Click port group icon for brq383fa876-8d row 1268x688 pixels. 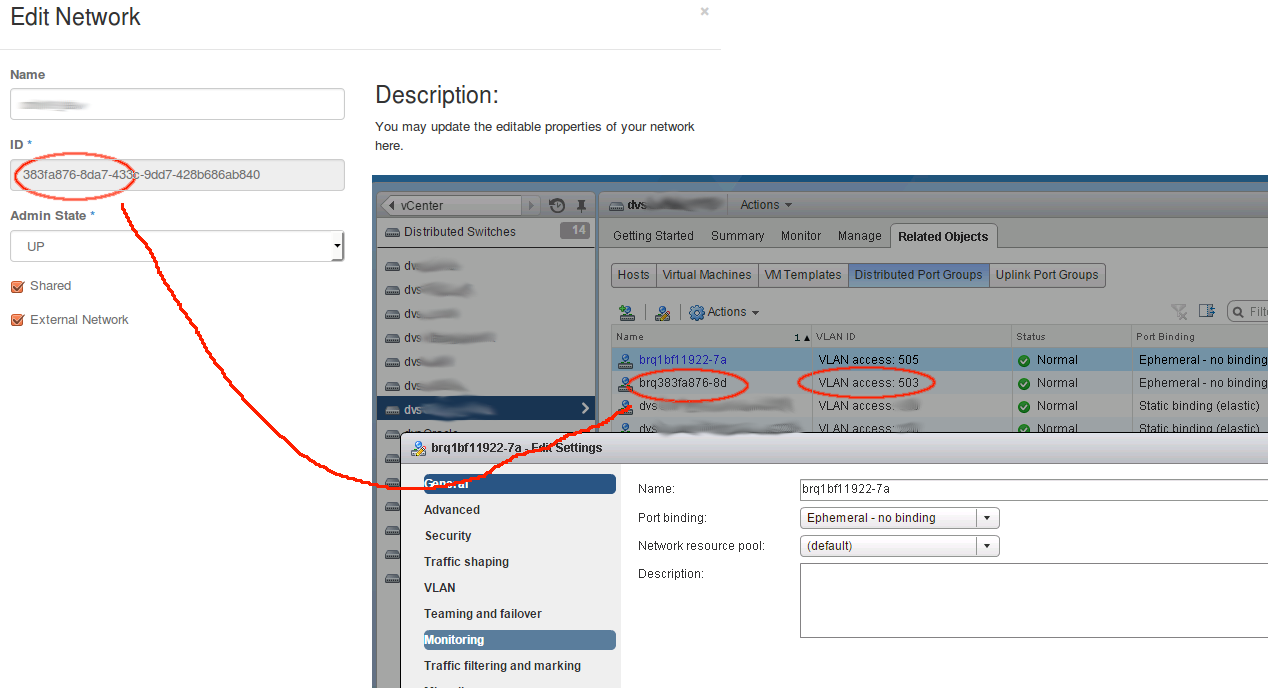coord(626,383)
